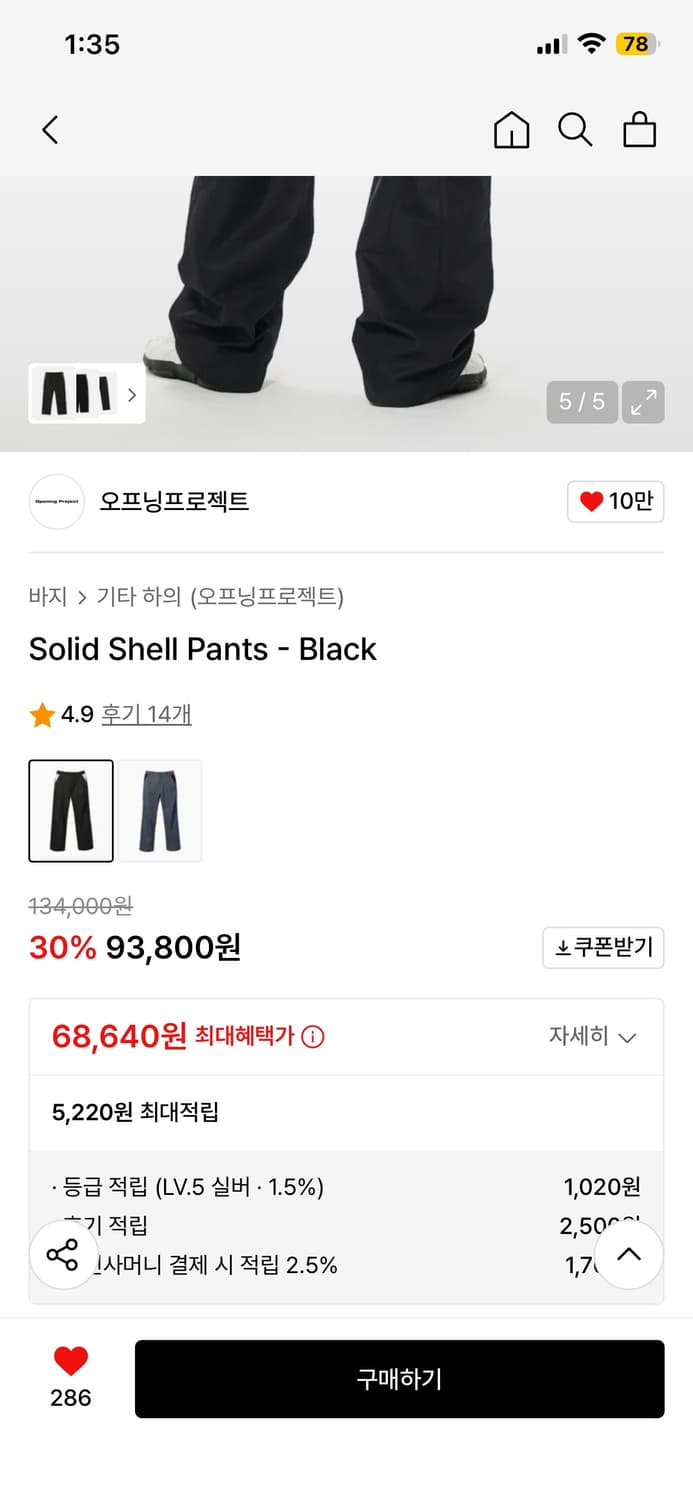Tap the star rating icon

click(x=42, y=714)
